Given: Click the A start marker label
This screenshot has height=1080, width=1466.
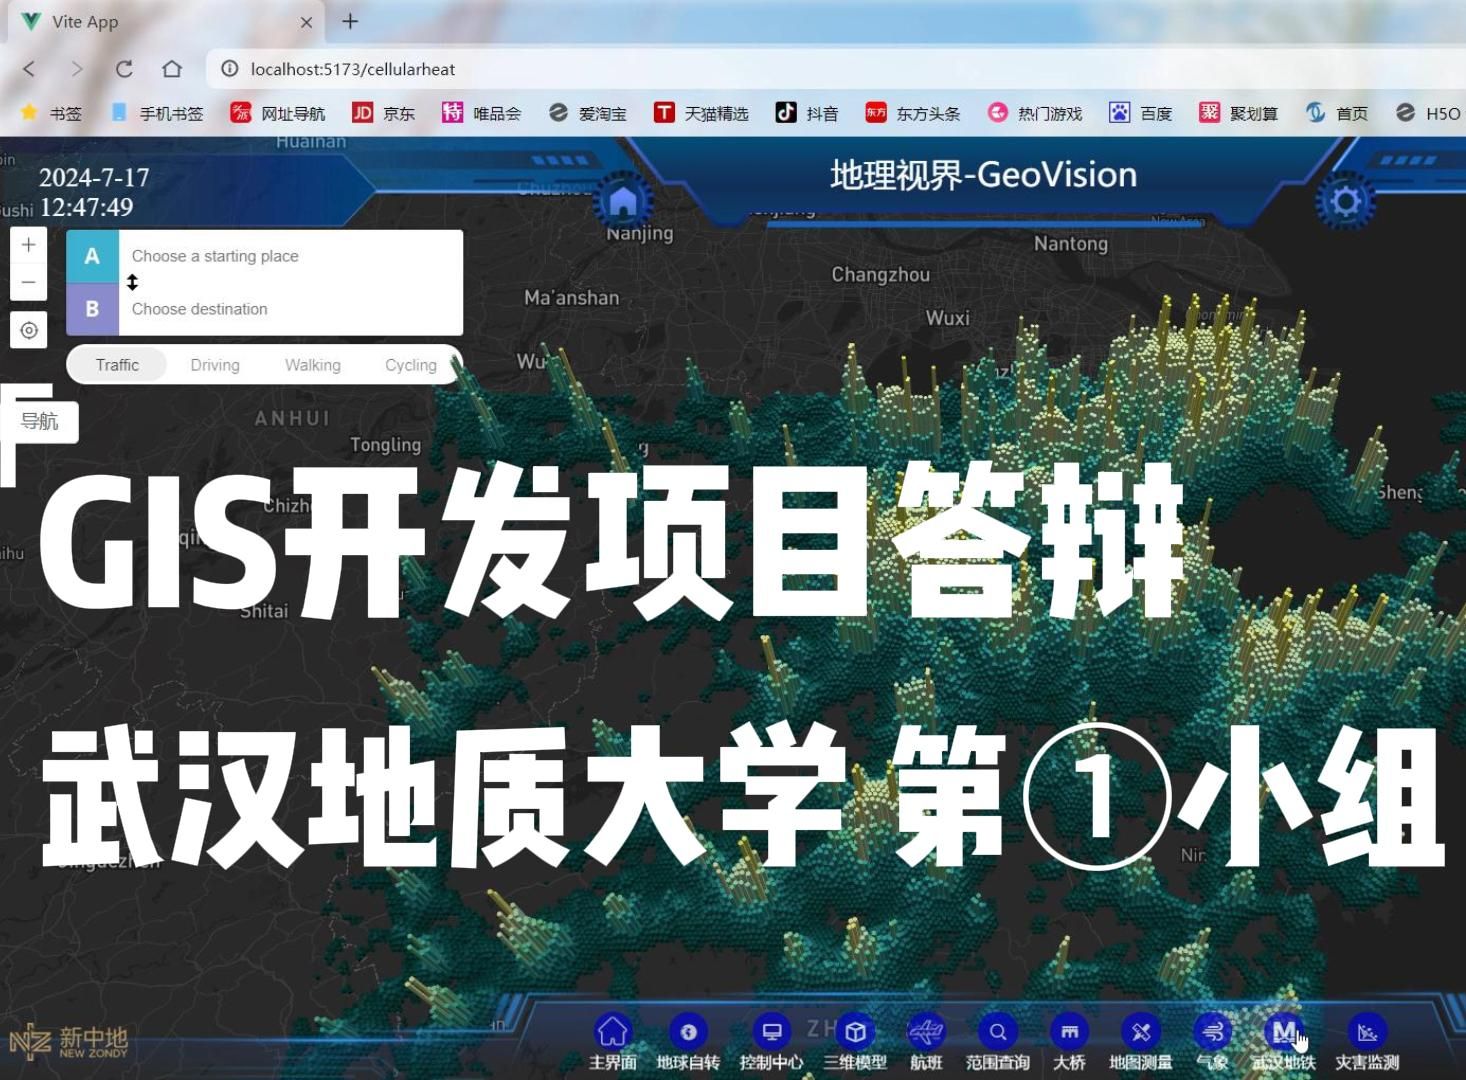Looking at the screenshot, I should (x=92, y=256).
